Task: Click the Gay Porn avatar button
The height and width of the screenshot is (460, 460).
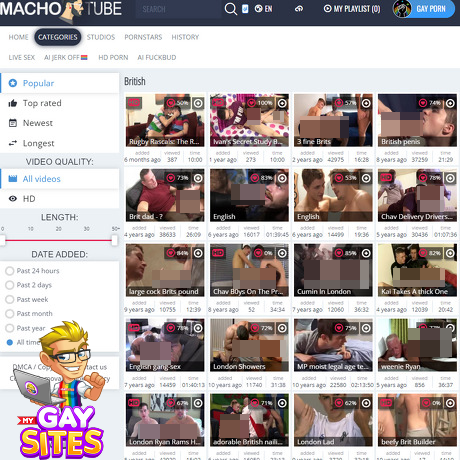Action: (x=423, y=9)
